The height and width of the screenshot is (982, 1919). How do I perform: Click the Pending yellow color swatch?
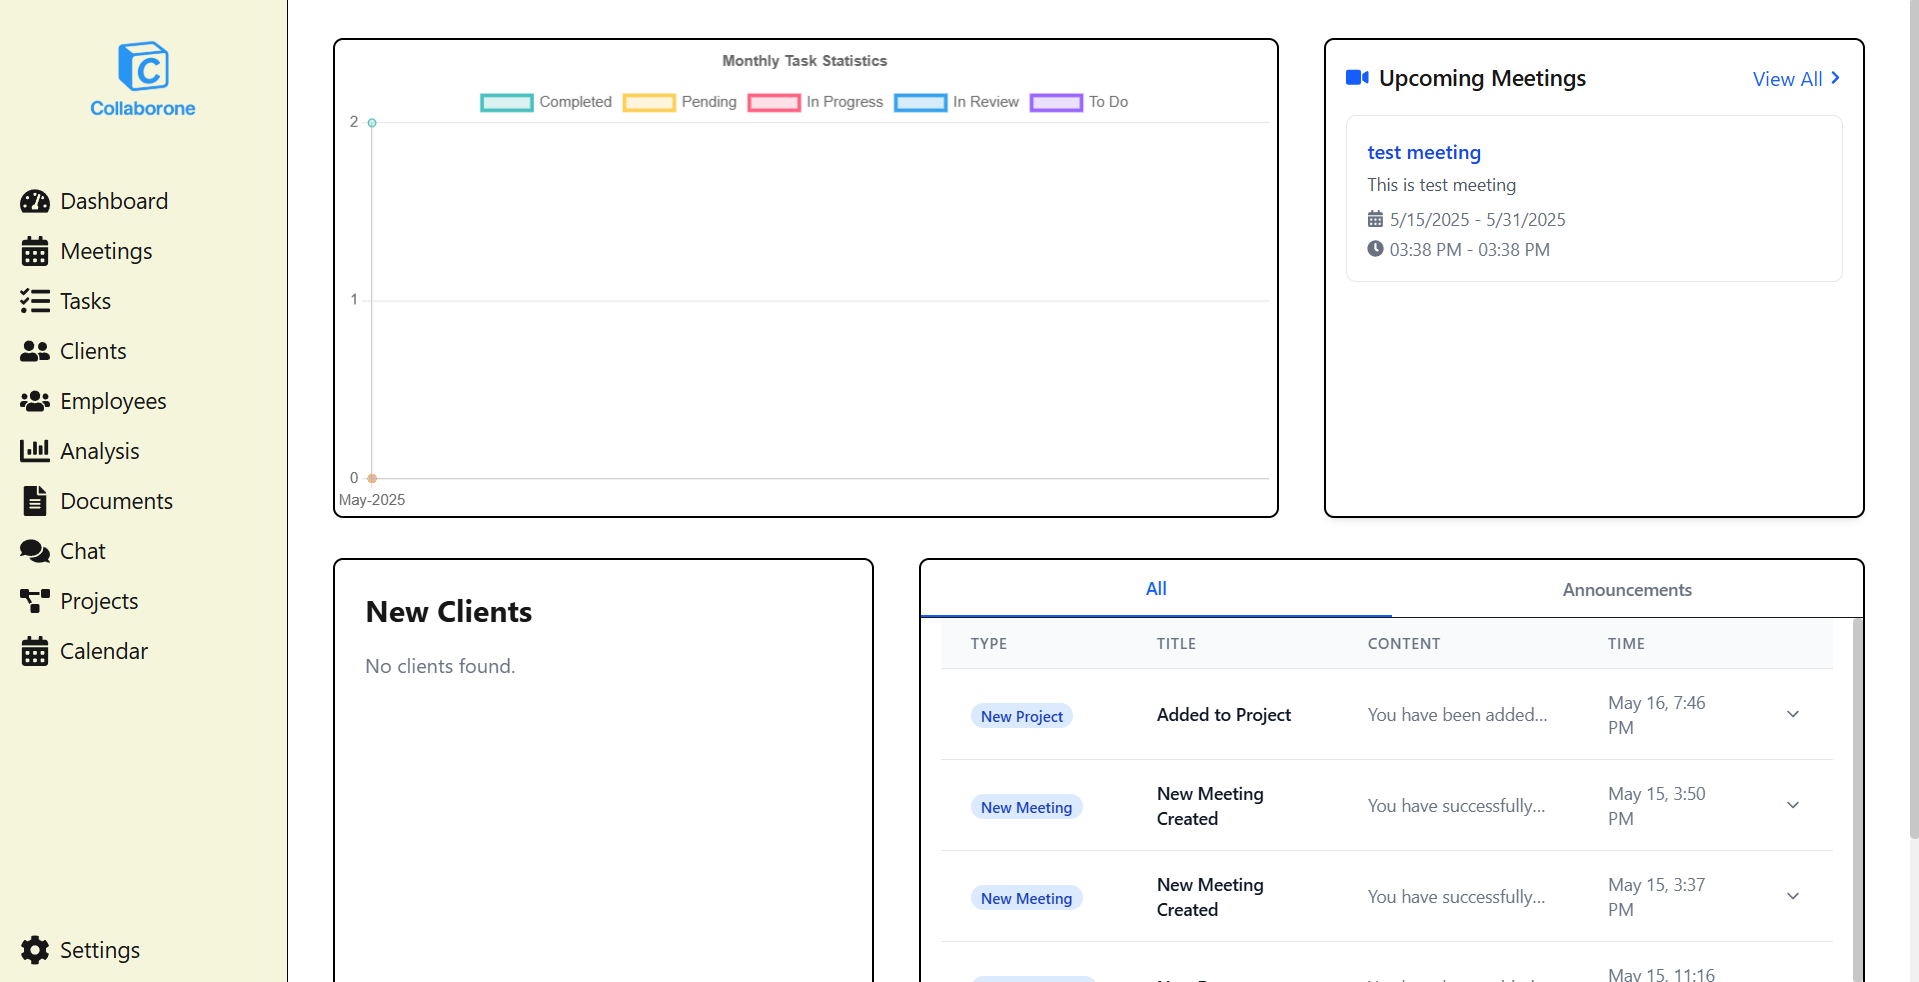649,102
